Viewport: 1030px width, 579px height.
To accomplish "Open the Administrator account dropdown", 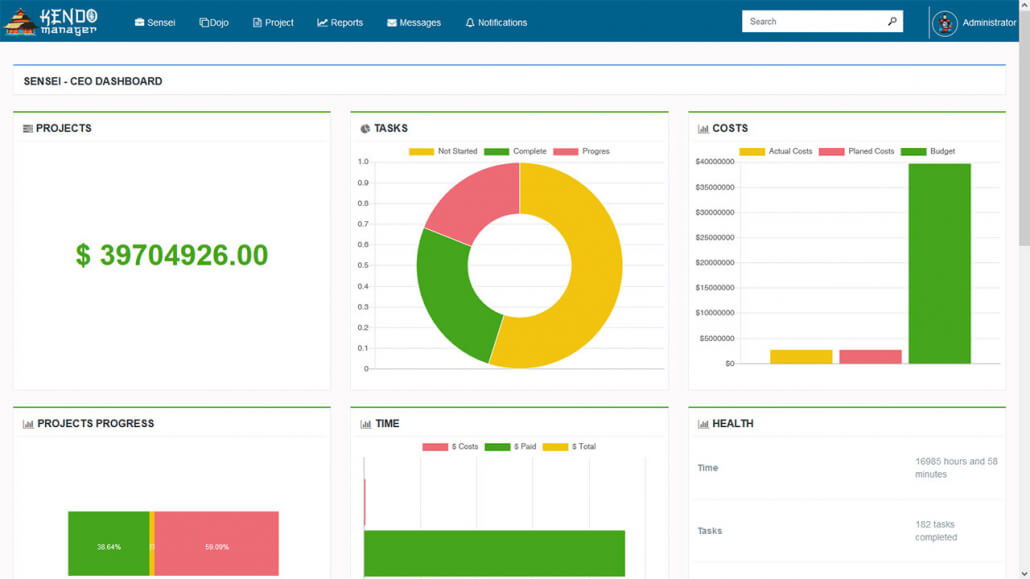I will pos(975,22).
